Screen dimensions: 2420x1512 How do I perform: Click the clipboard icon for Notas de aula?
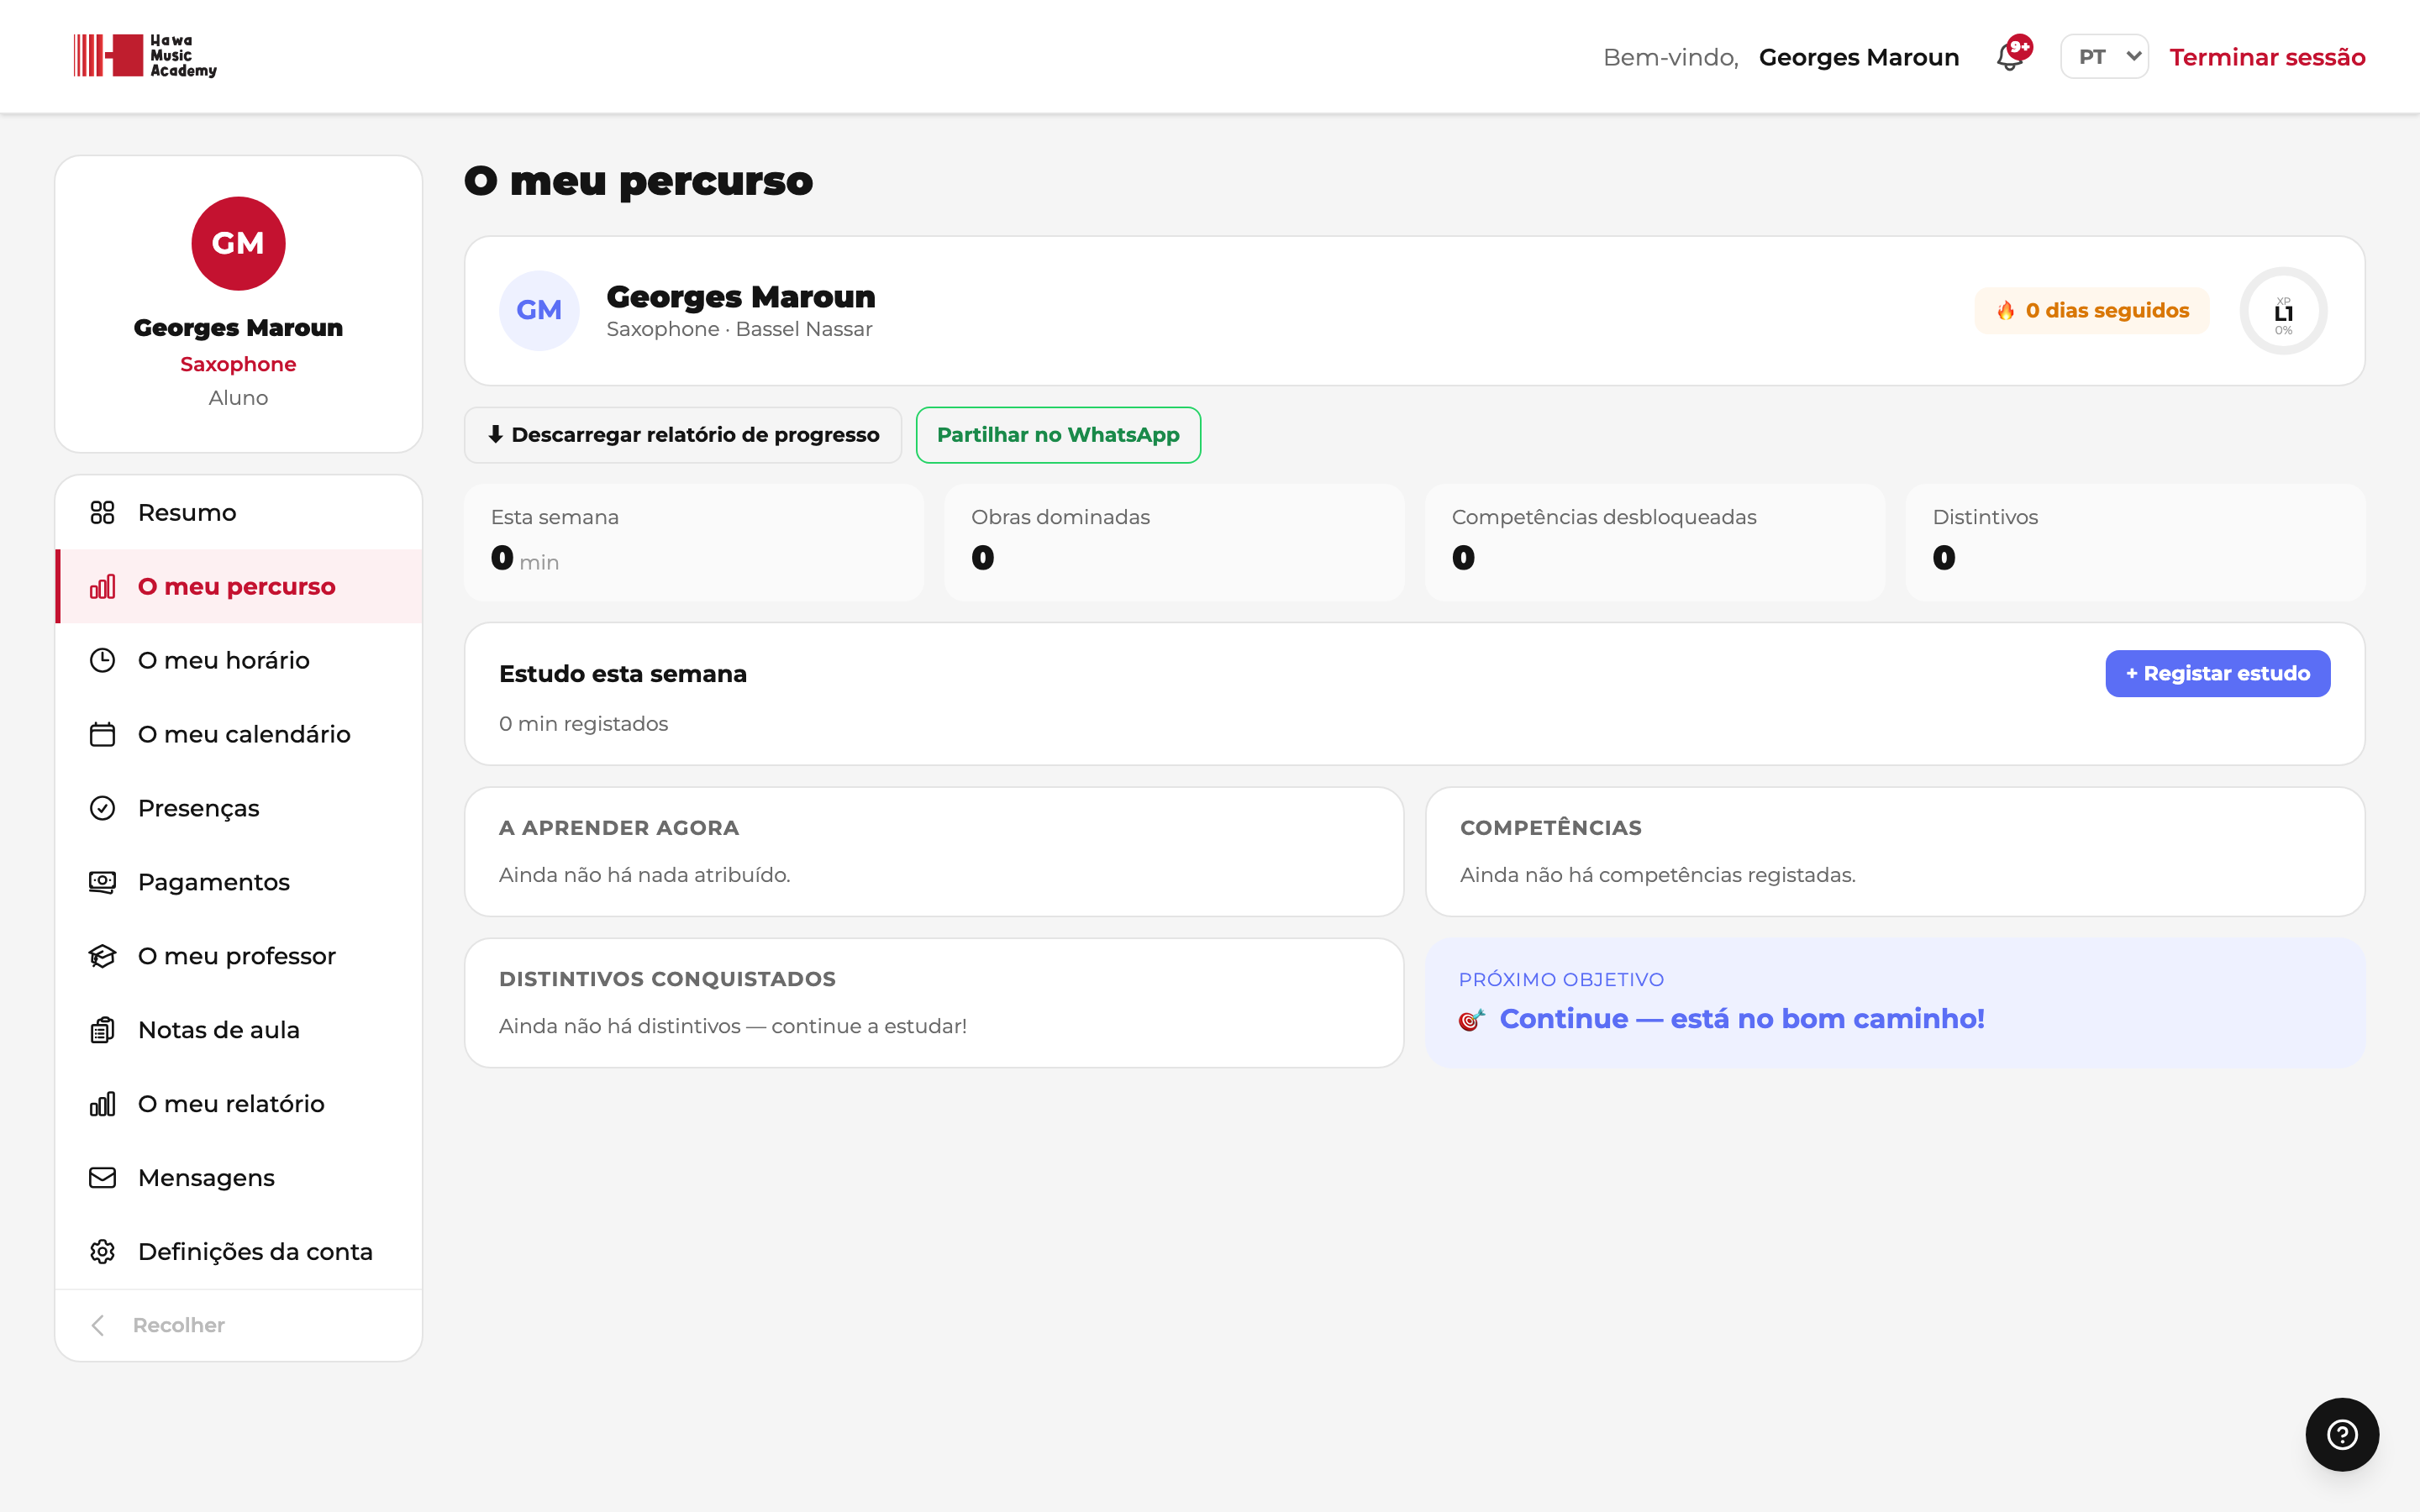pos(102,1031)
